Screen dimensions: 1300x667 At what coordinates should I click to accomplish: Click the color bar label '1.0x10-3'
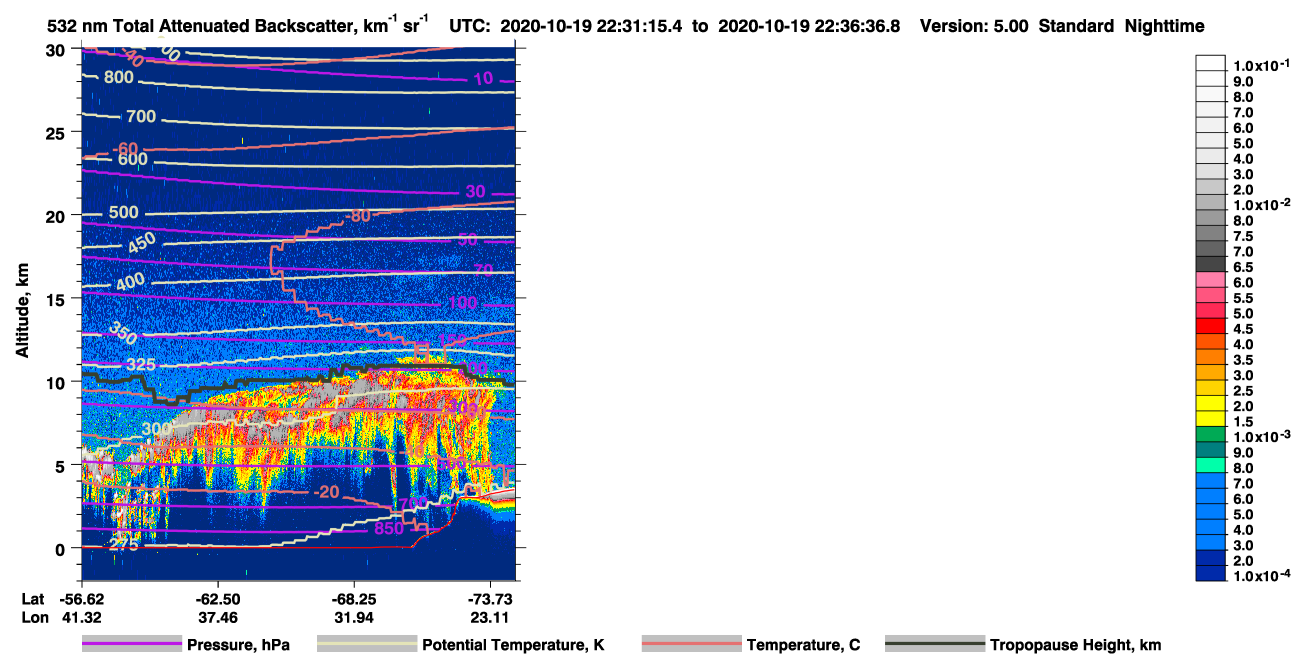pos(1262,436)
